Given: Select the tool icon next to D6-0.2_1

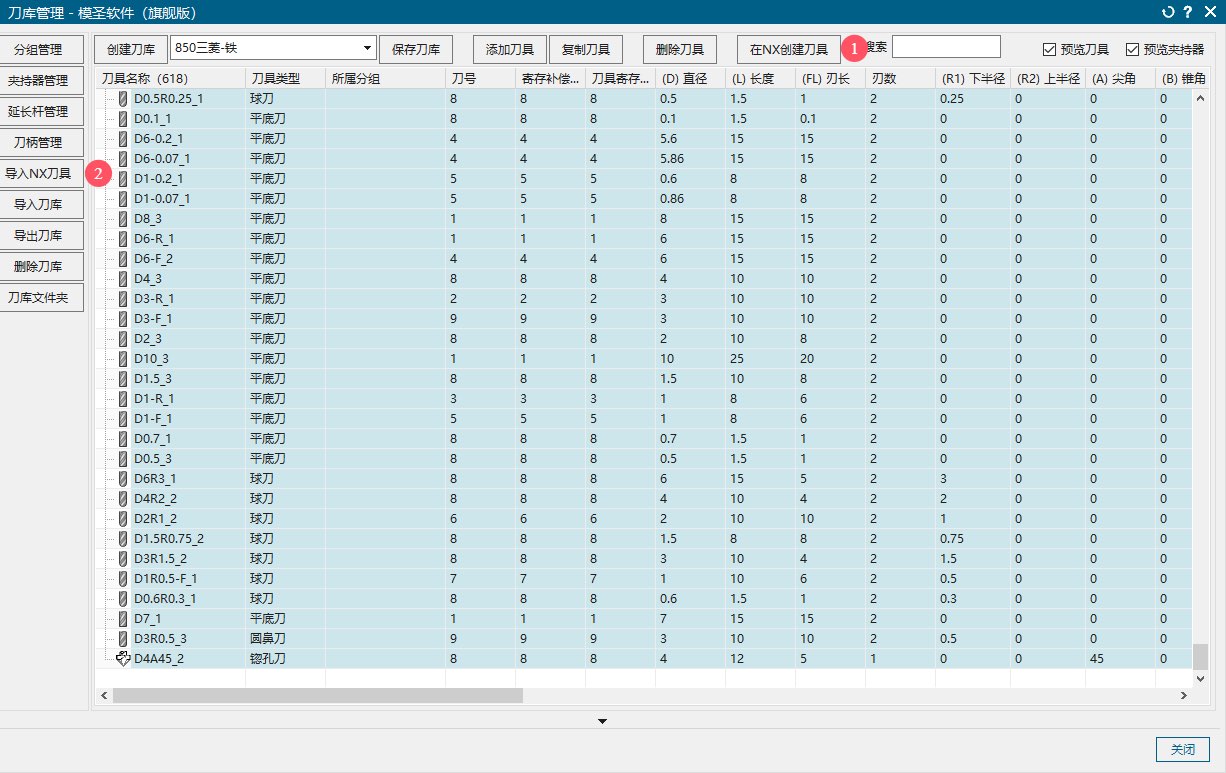Looking at the screenshot, I should pyautogui.click(x=123, y=138).
